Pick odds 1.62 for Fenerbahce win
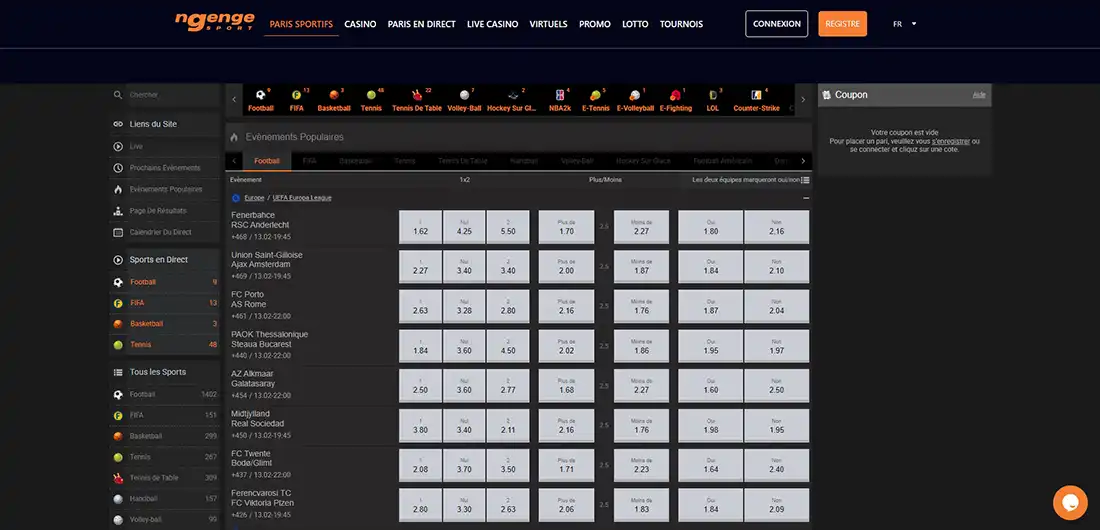The width and height of the screenshot is (1100, 530). tap(420, 227)
